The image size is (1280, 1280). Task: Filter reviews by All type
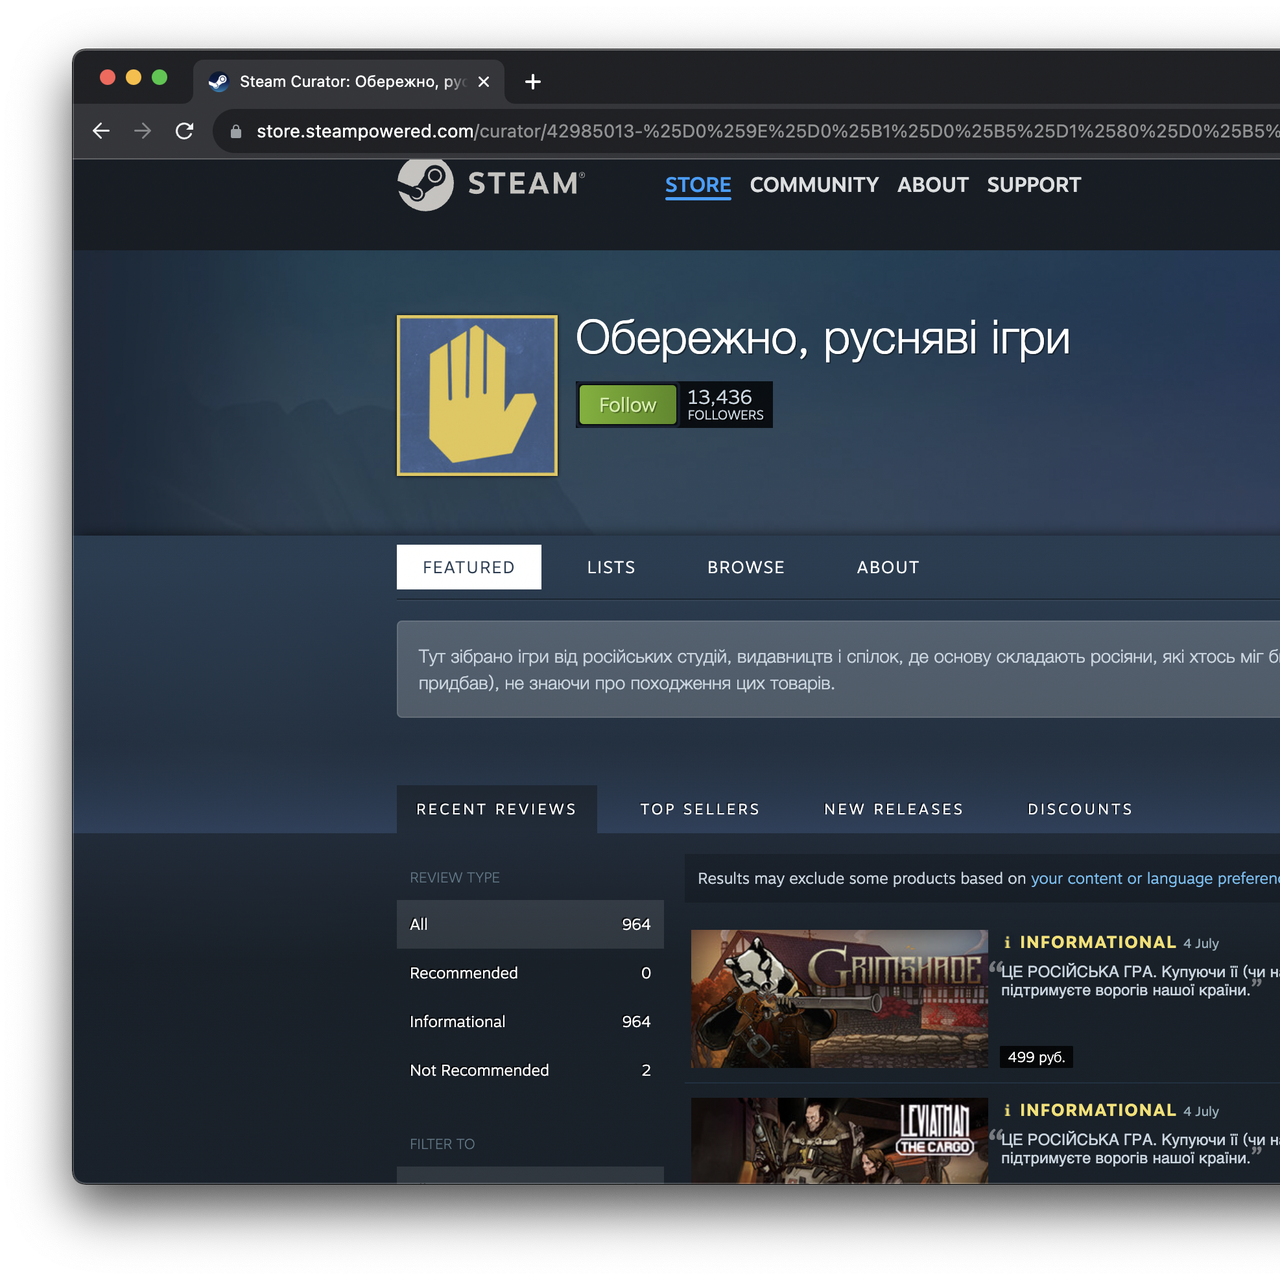[530, 924]
